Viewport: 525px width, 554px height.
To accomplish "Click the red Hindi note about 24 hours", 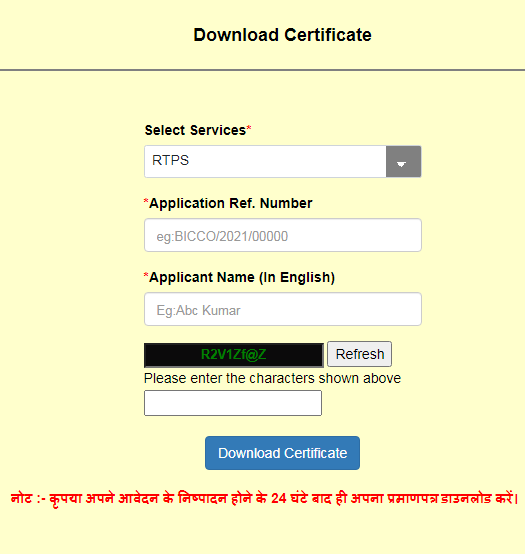I will [x=264, y=499].
